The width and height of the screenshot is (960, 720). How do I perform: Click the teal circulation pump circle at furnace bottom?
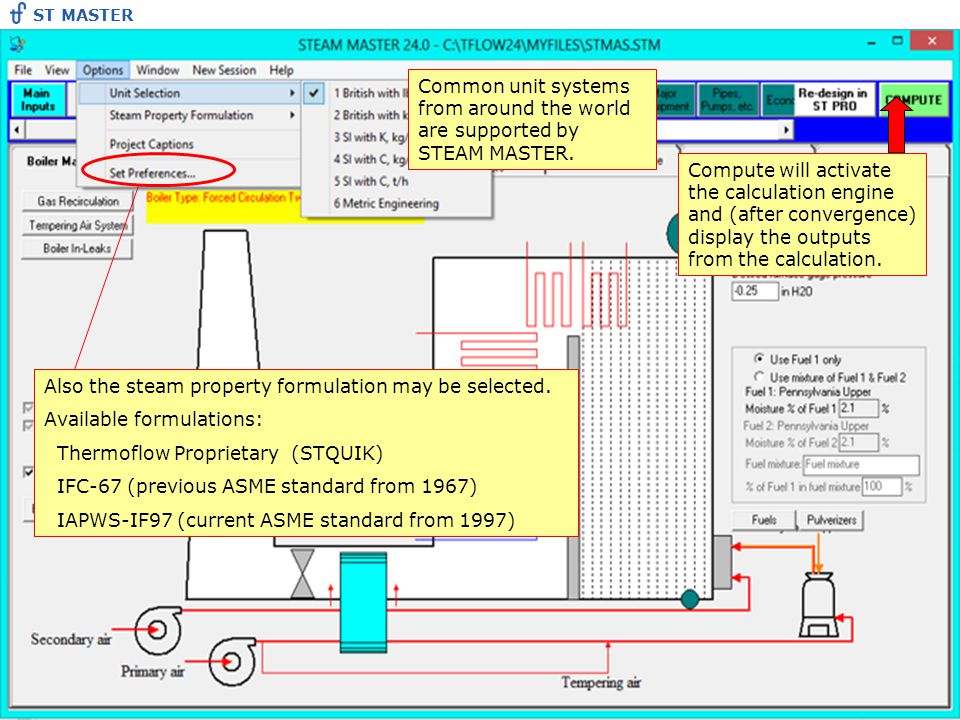690,599
